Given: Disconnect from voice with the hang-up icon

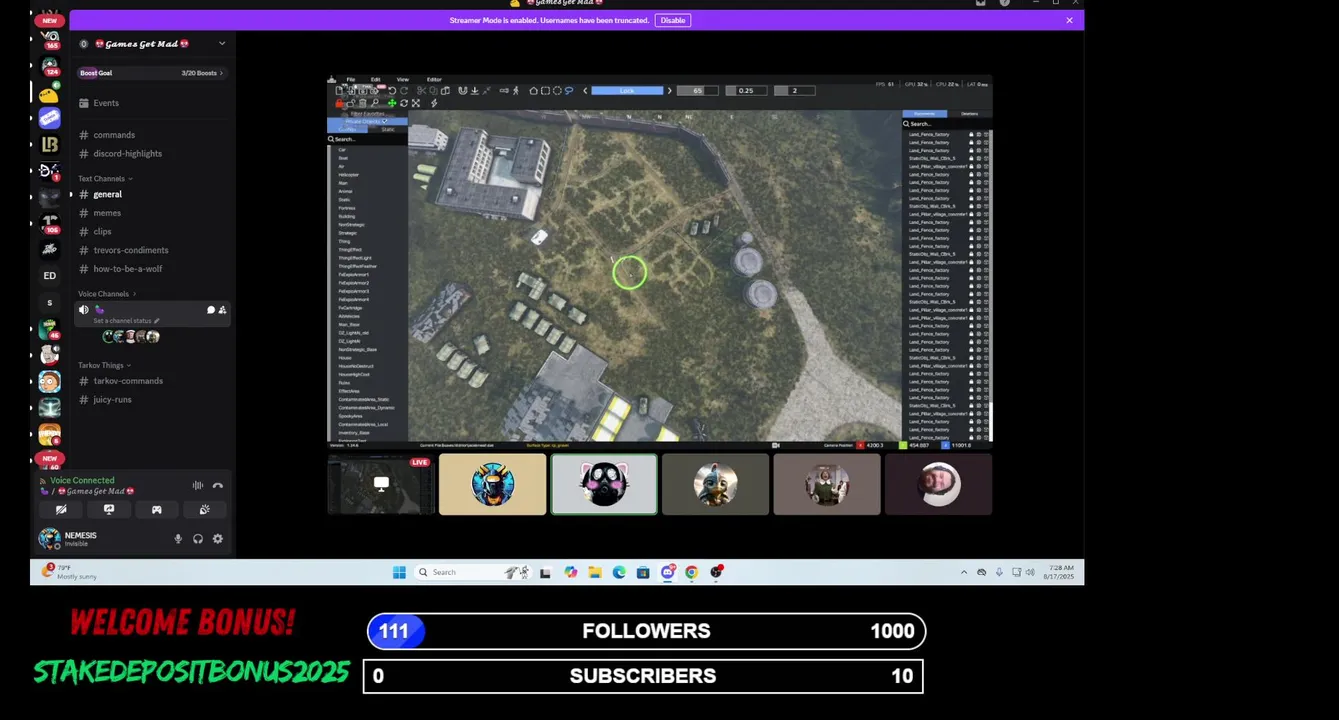Looking at the screenshot, I should (218, 485).
